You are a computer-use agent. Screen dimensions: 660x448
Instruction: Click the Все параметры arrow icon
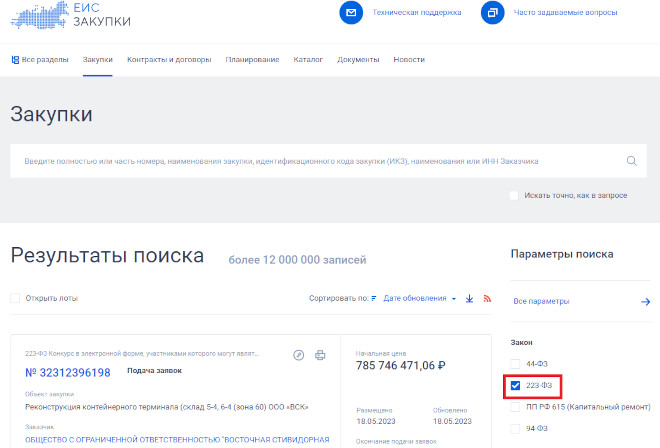(646, 301)
